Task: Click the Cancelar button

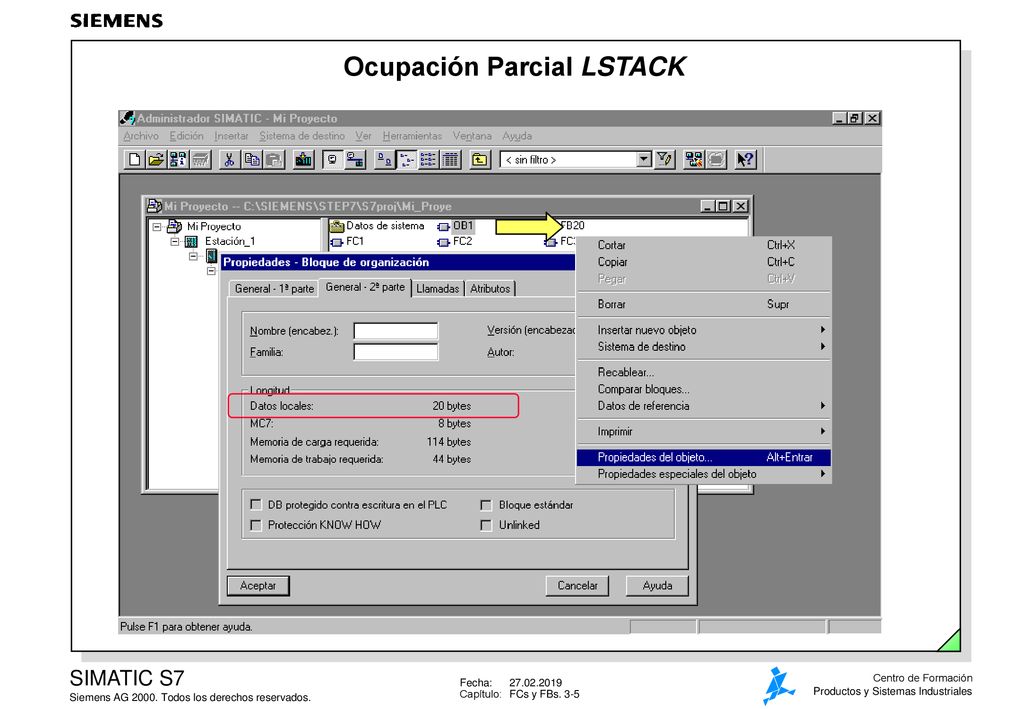Action: click(x=577, y=586)
